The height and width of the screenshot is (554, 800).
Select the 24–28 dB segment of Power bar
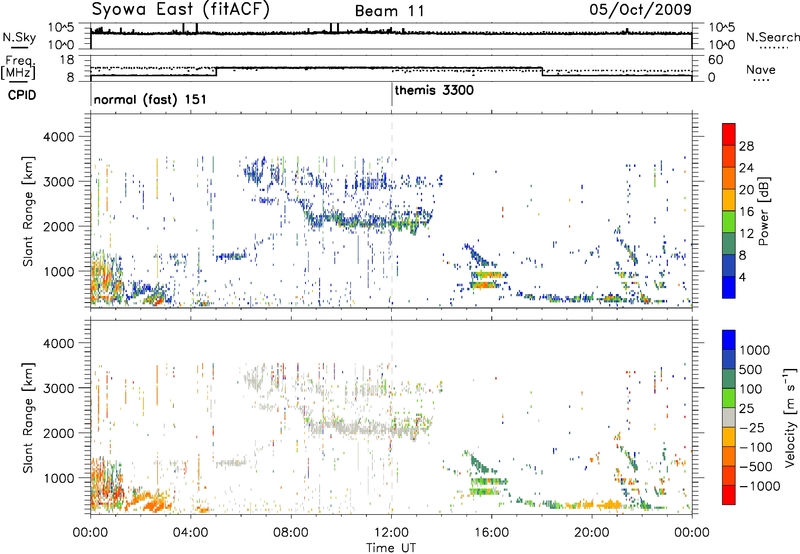[x=729, y=157]
